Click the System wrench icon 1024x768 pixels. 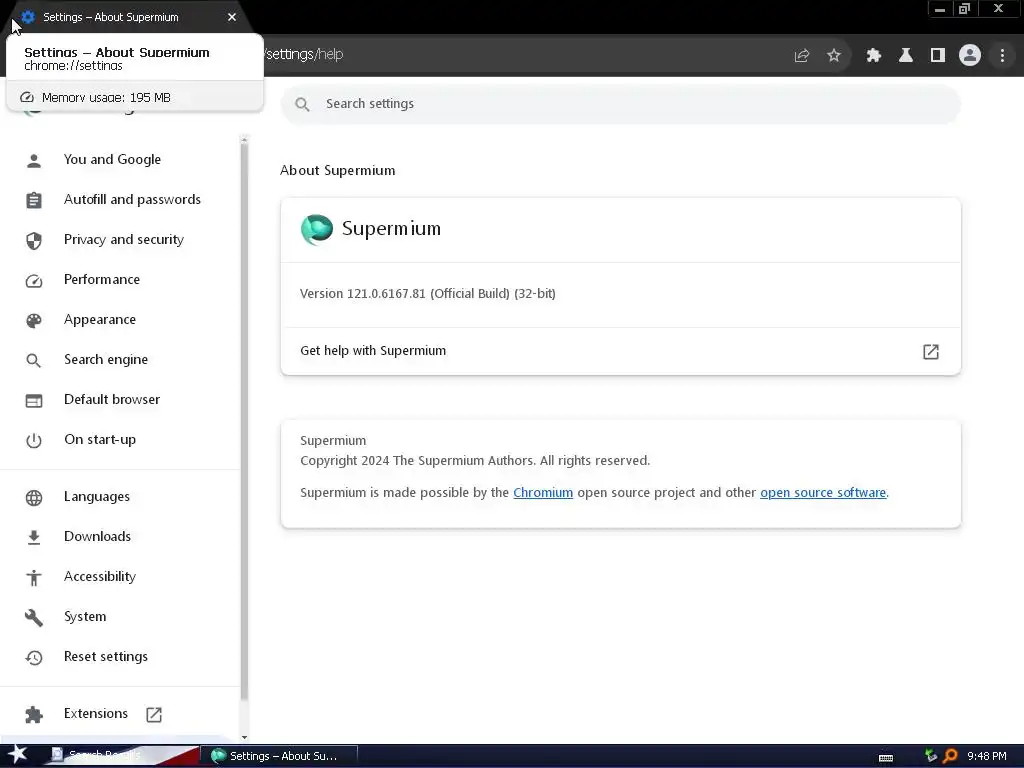34,618
